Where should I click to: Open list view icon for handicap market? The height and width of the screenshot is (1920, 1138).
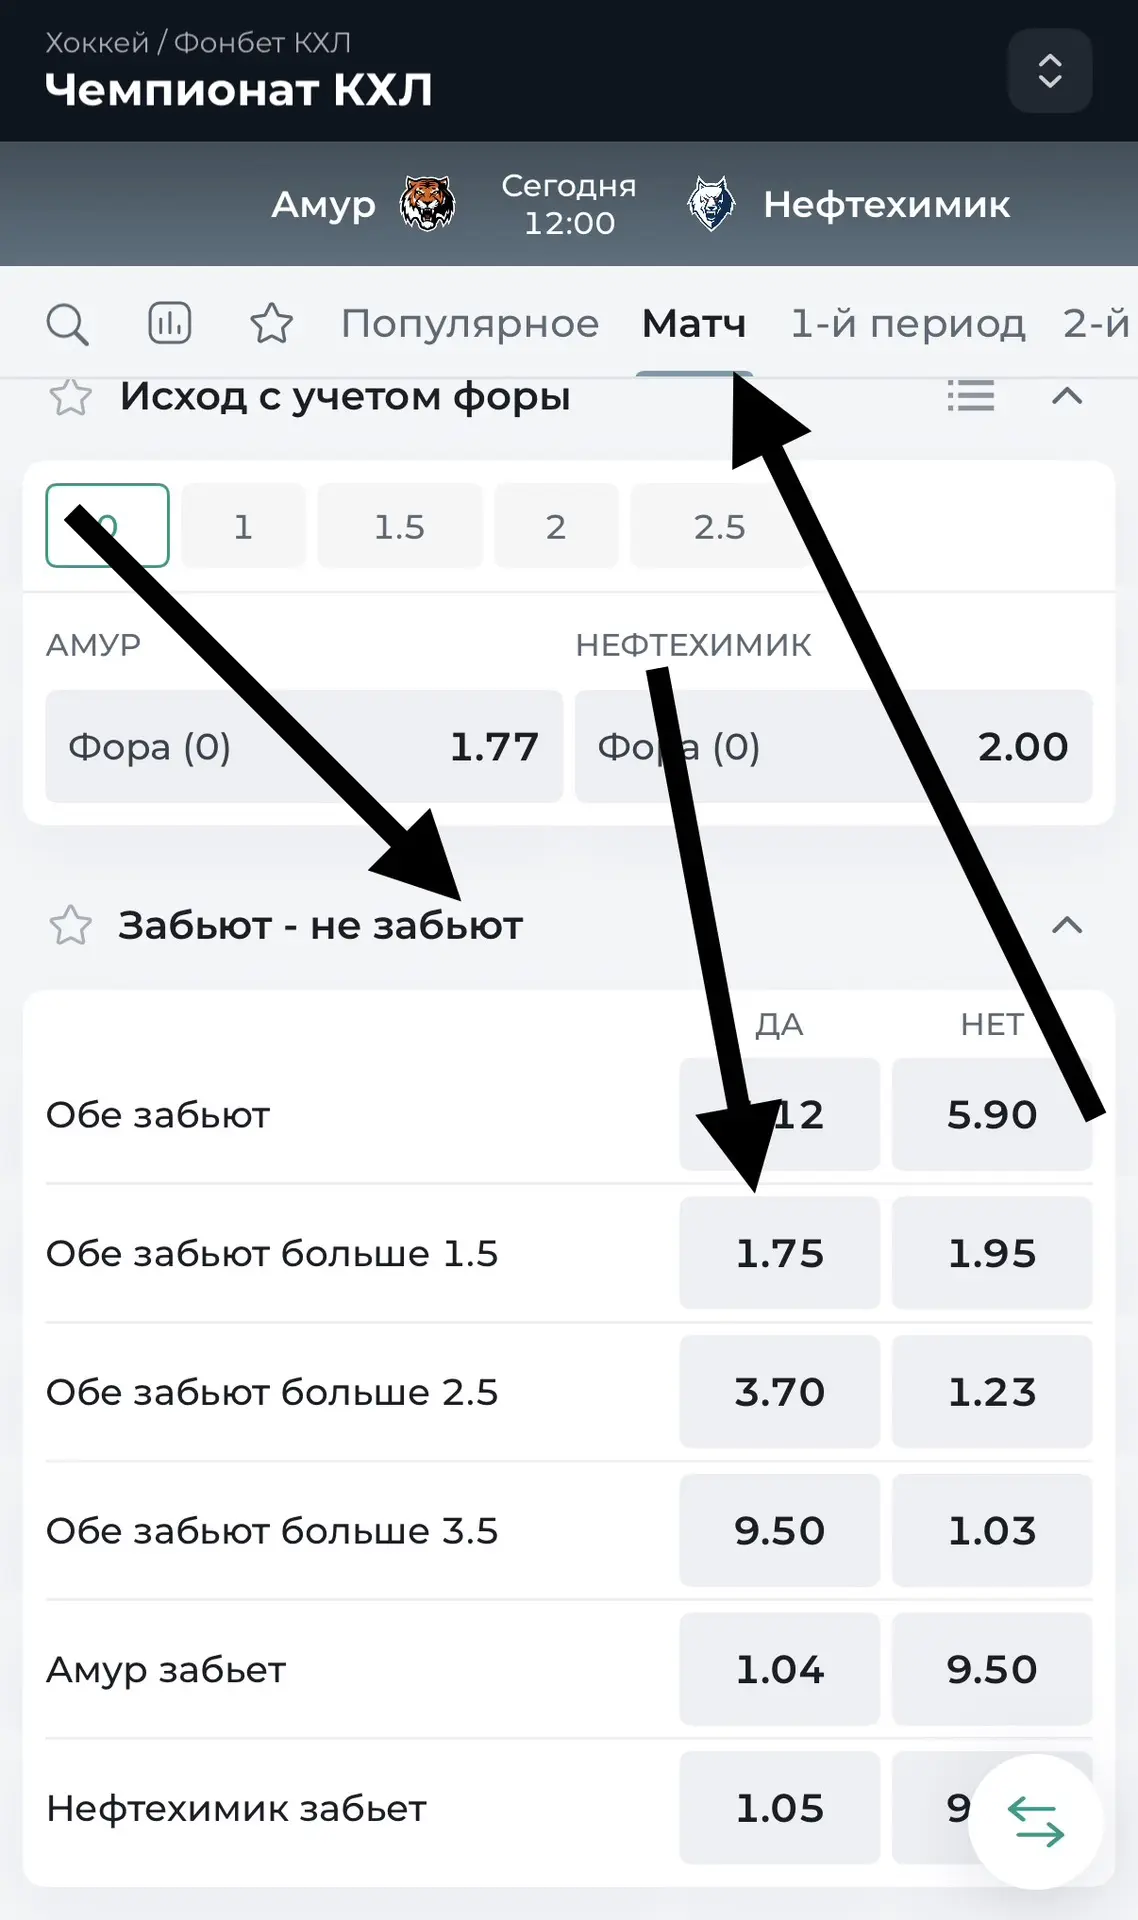[970, 396]
